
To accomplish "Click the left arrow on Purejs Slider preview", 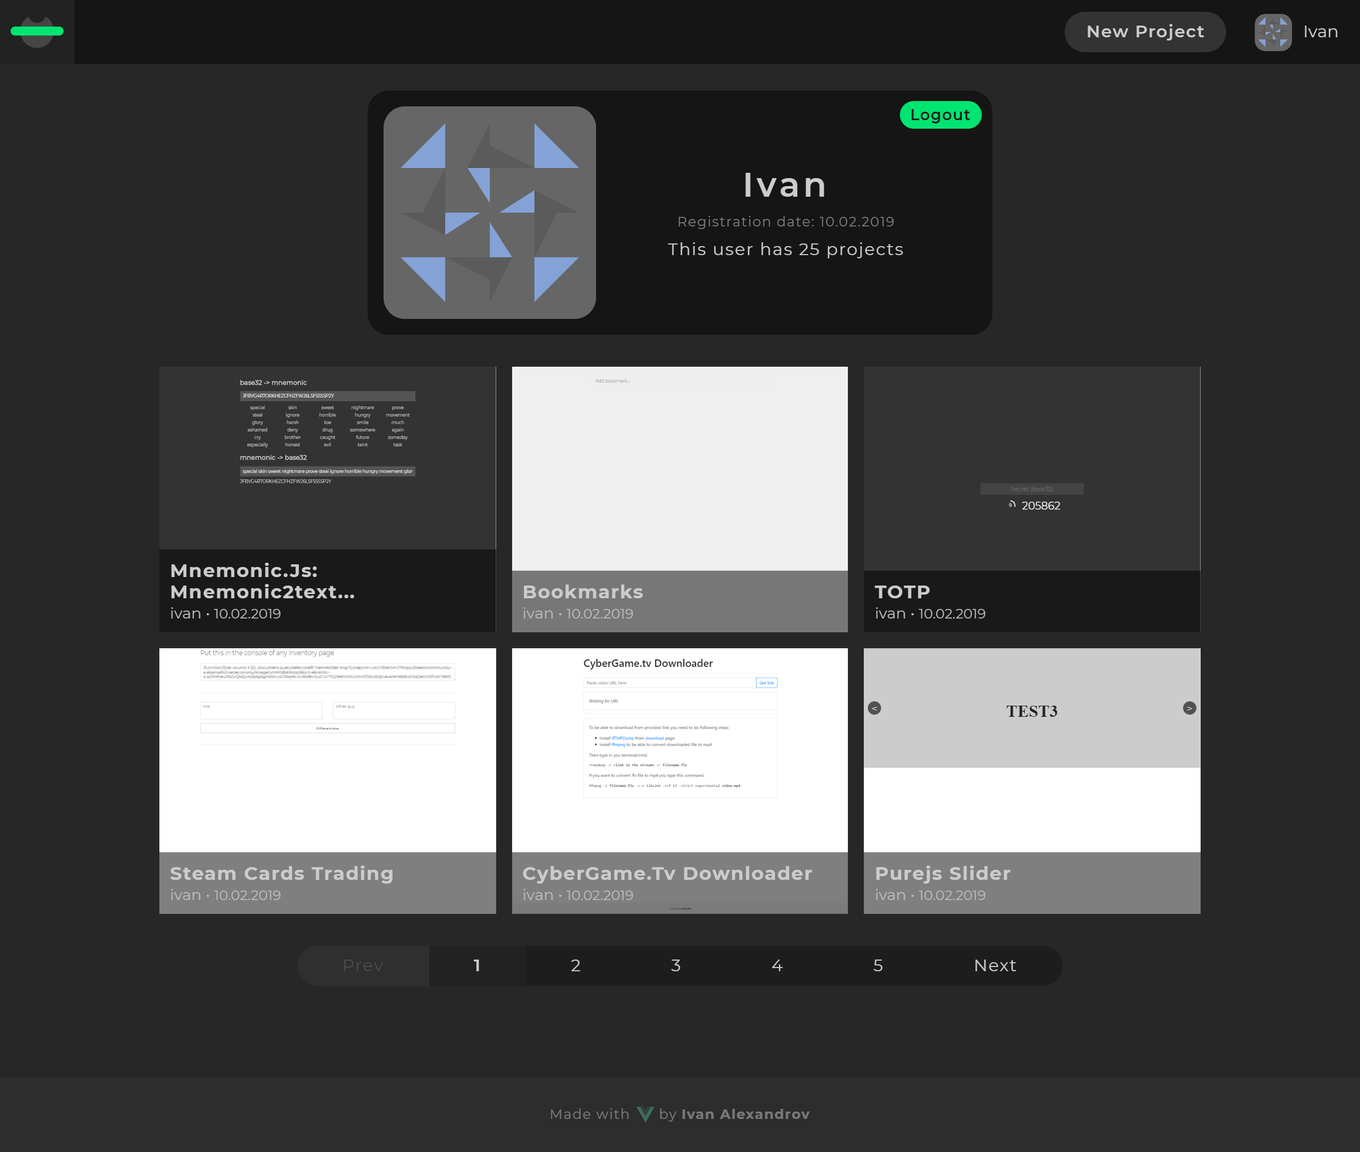I will pyautogui.click(x=874, y=708).
